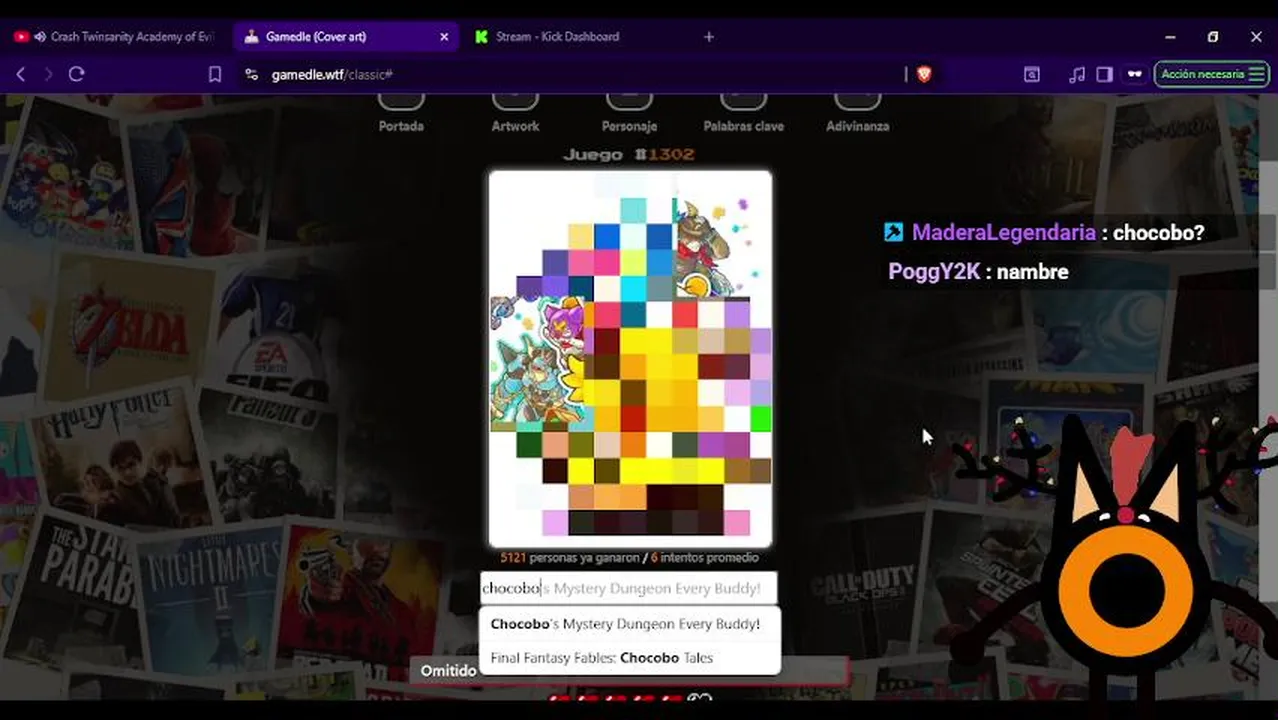Click the pixelated cover art image
This screenshot has width=1278, height=720.
tap(630, 359)
